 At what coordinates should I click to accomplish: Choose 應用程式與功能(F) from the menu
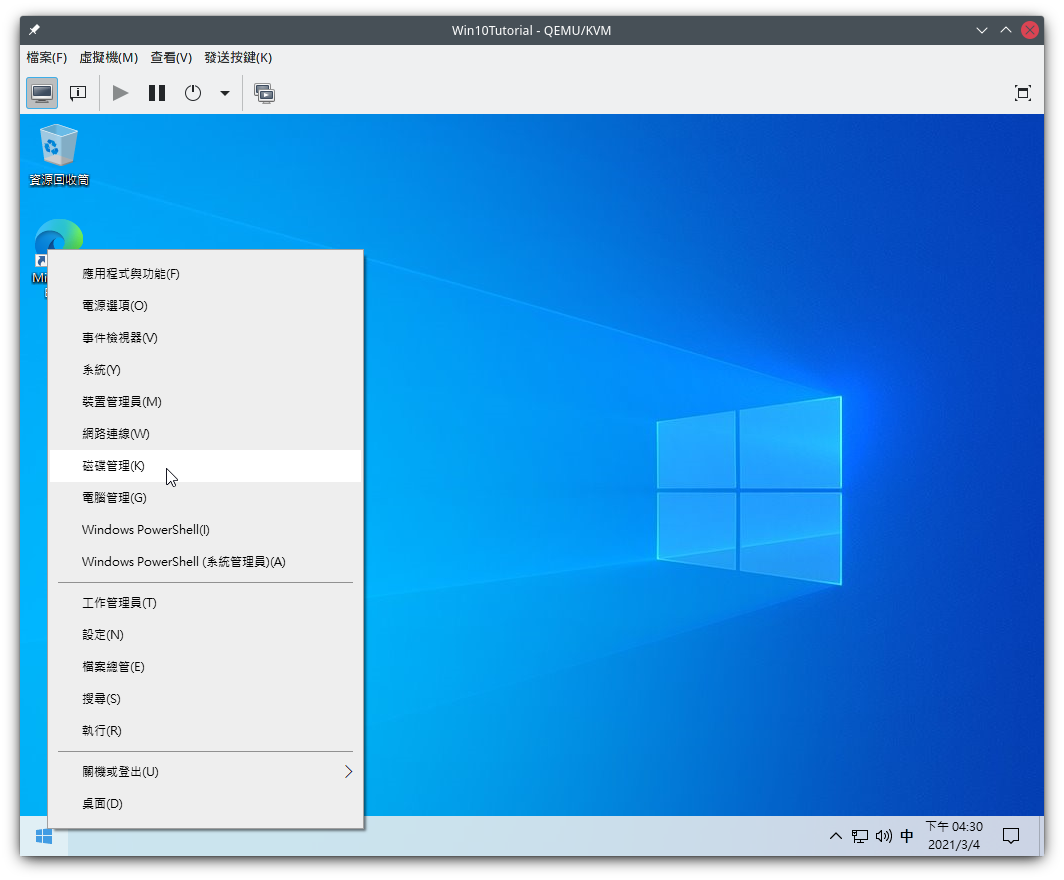(206, 273)
